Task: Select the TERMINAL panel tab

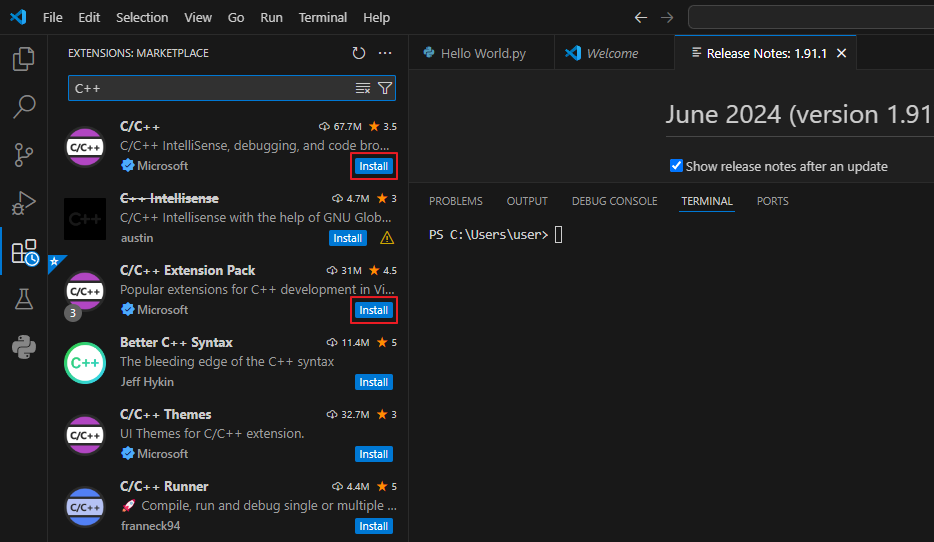Action: click(x=707, y=201)
